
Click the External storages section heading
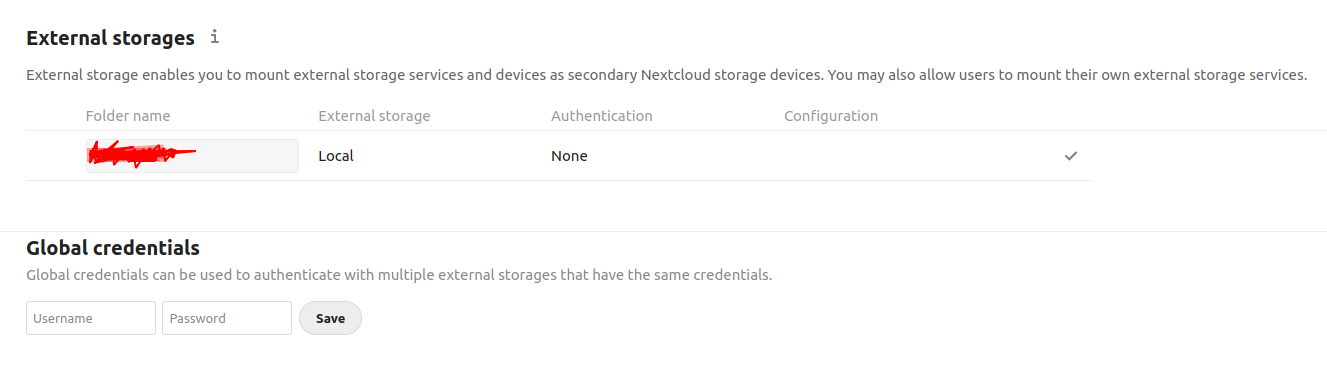tap(110, 38)
